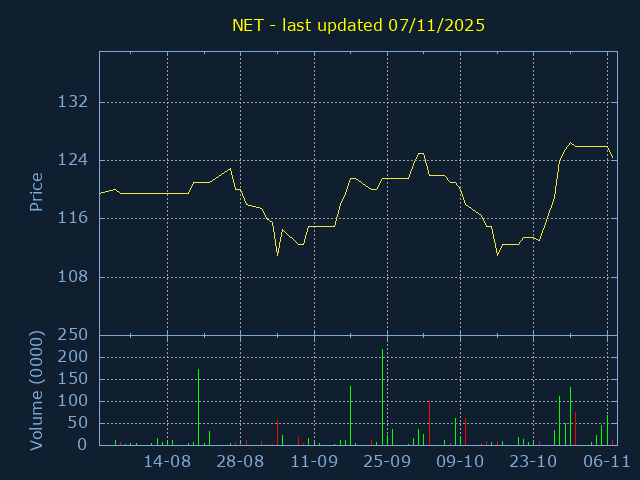Click the "Price" y-axis label
This screenshot has width=640, height=480.
click(36, 192)
